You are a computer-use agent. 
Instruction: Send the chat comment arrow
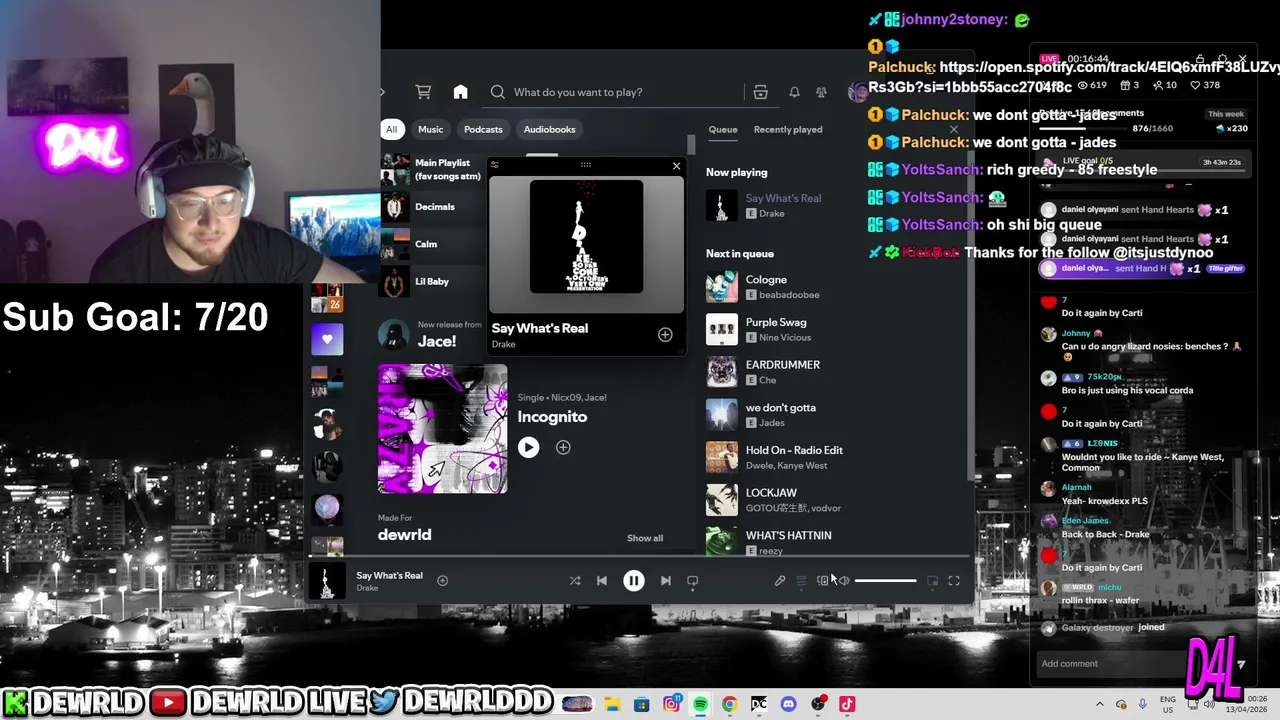click(x=1241, y=664)
